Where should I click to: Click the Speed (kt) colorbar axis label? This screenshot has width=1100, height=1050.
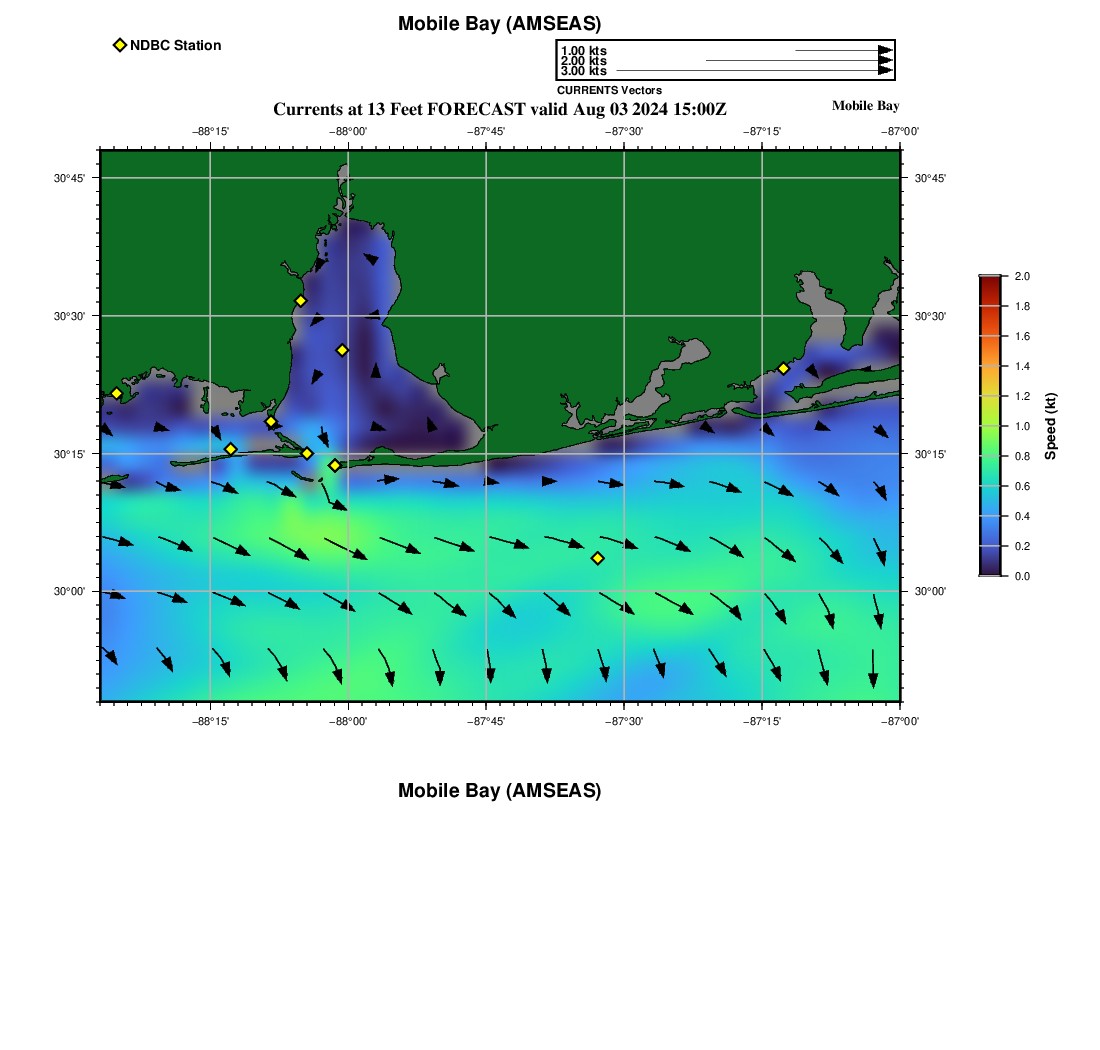1050,426
